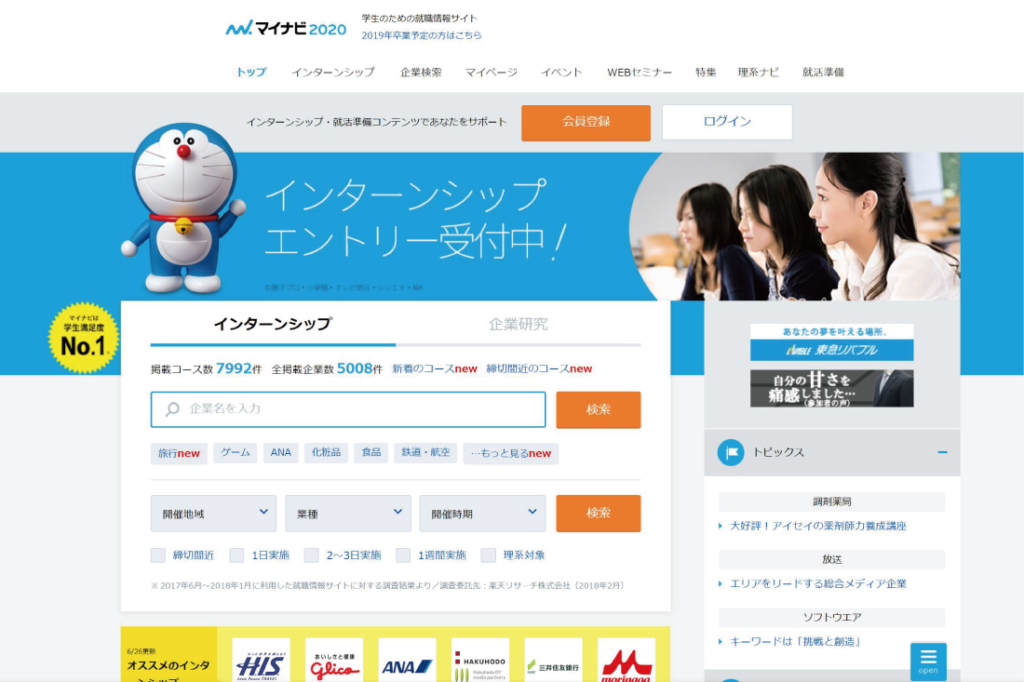Switch to the インターンシップ search tab

[273, 324]
